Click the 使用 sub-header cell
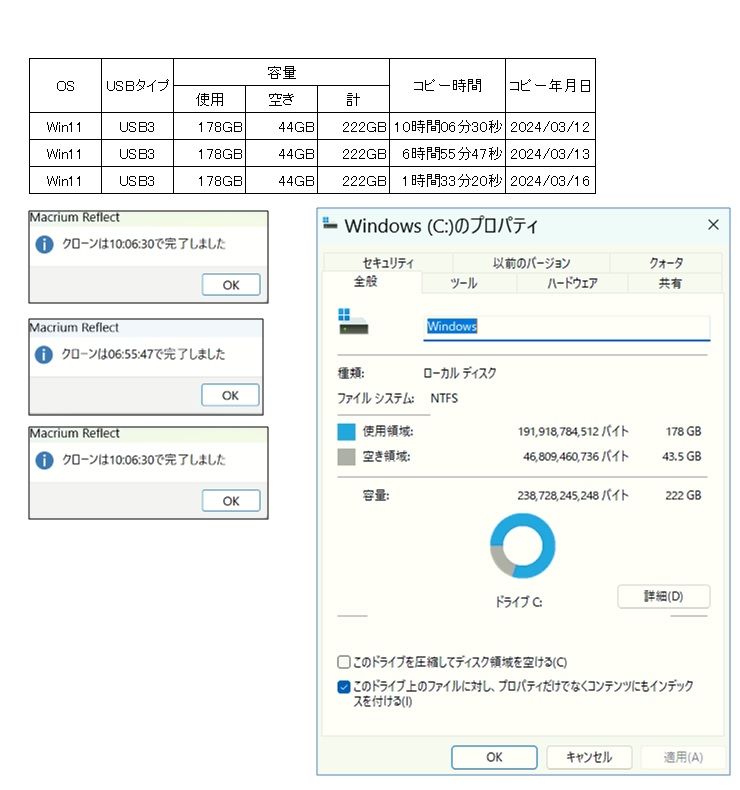Image resolution: width=740 pixels, height=790 pixels. [210, 99]
